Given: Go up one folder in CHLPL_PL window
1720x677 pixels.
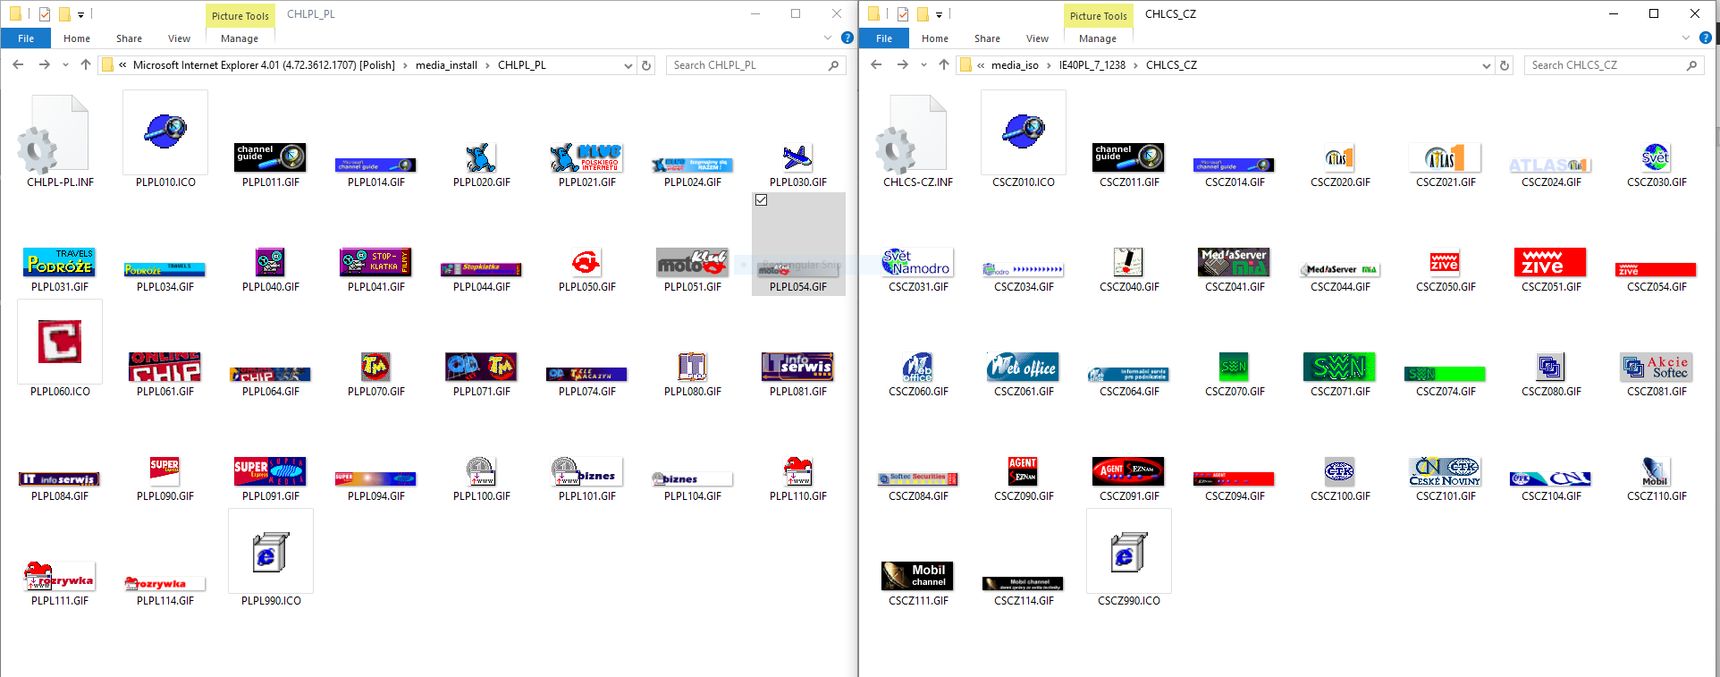Looking at the screenshot, I should tap(86, 65).
